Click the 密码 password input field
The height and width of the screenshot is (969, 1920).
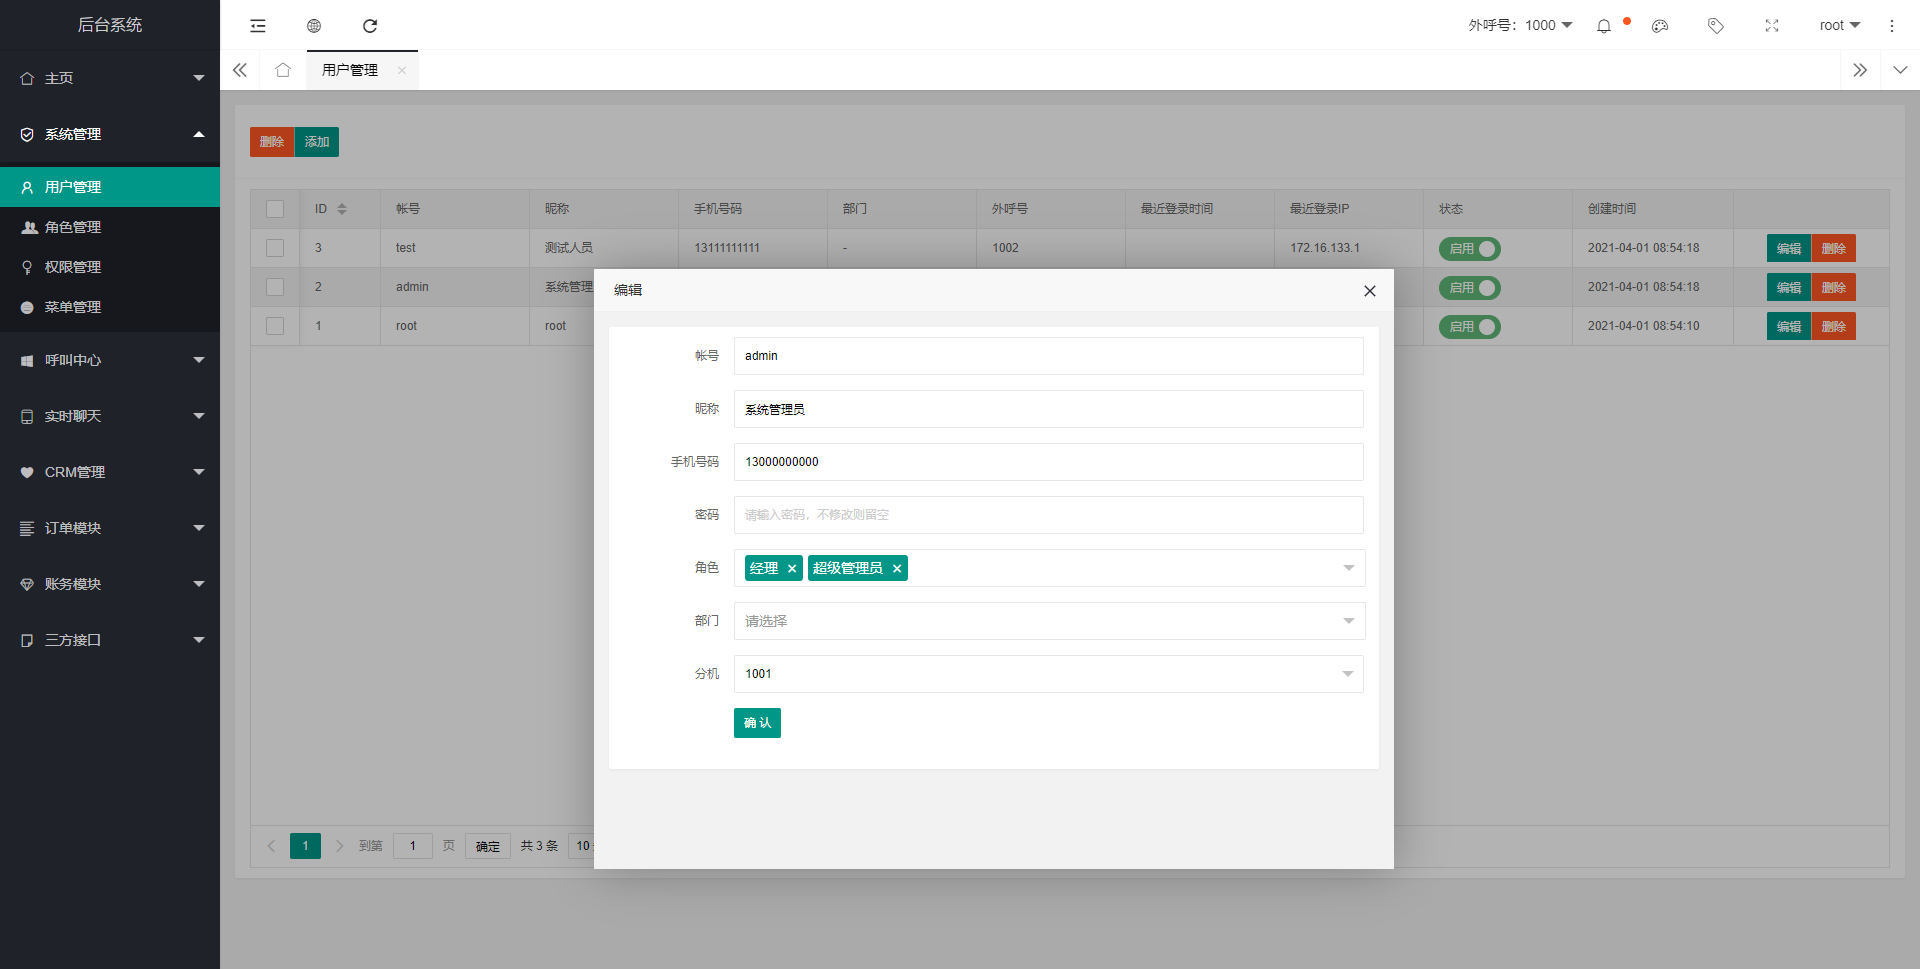(x=1048, y=515)
